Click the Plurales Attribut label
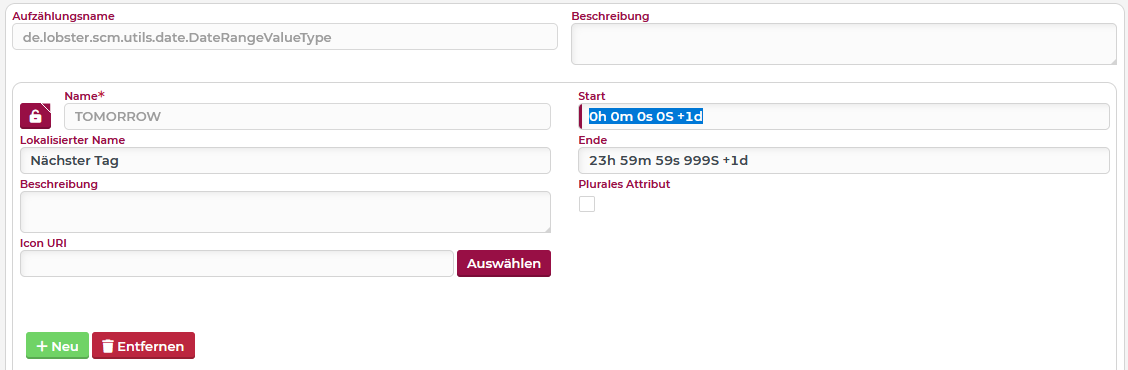The width and height of the screenshot is (1128, 370). 624,184
